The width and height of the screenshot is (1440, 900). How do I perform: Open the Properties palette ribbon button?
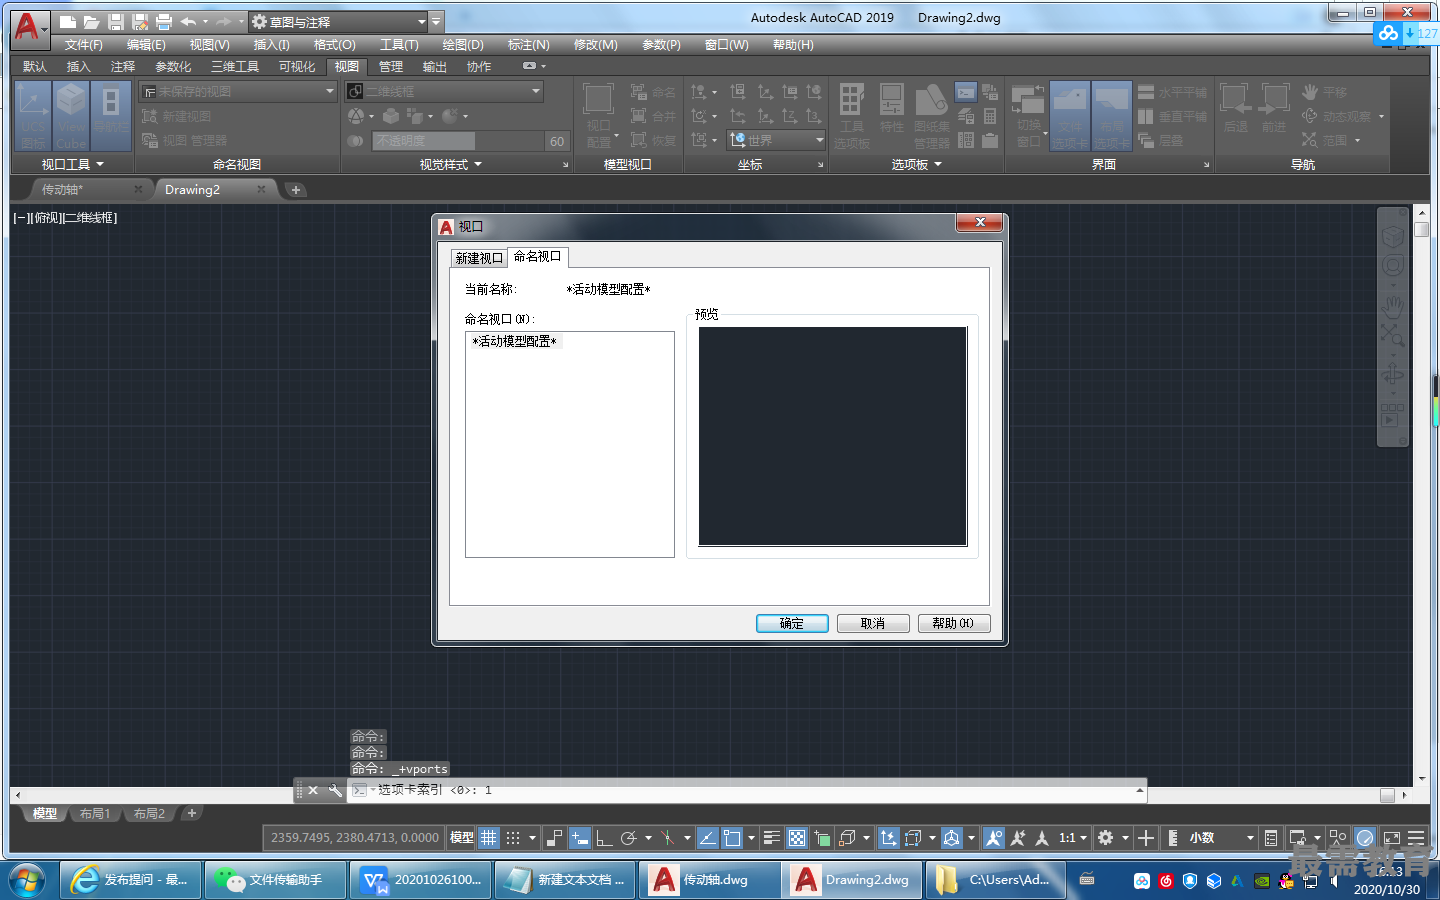point(892,110)
